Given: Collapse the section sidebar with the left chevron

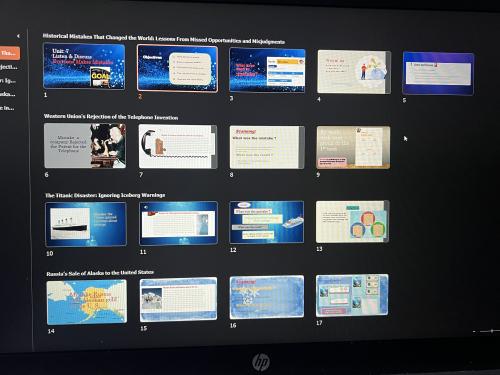Looking at the screenshot, I should click(x=18, y=36).
